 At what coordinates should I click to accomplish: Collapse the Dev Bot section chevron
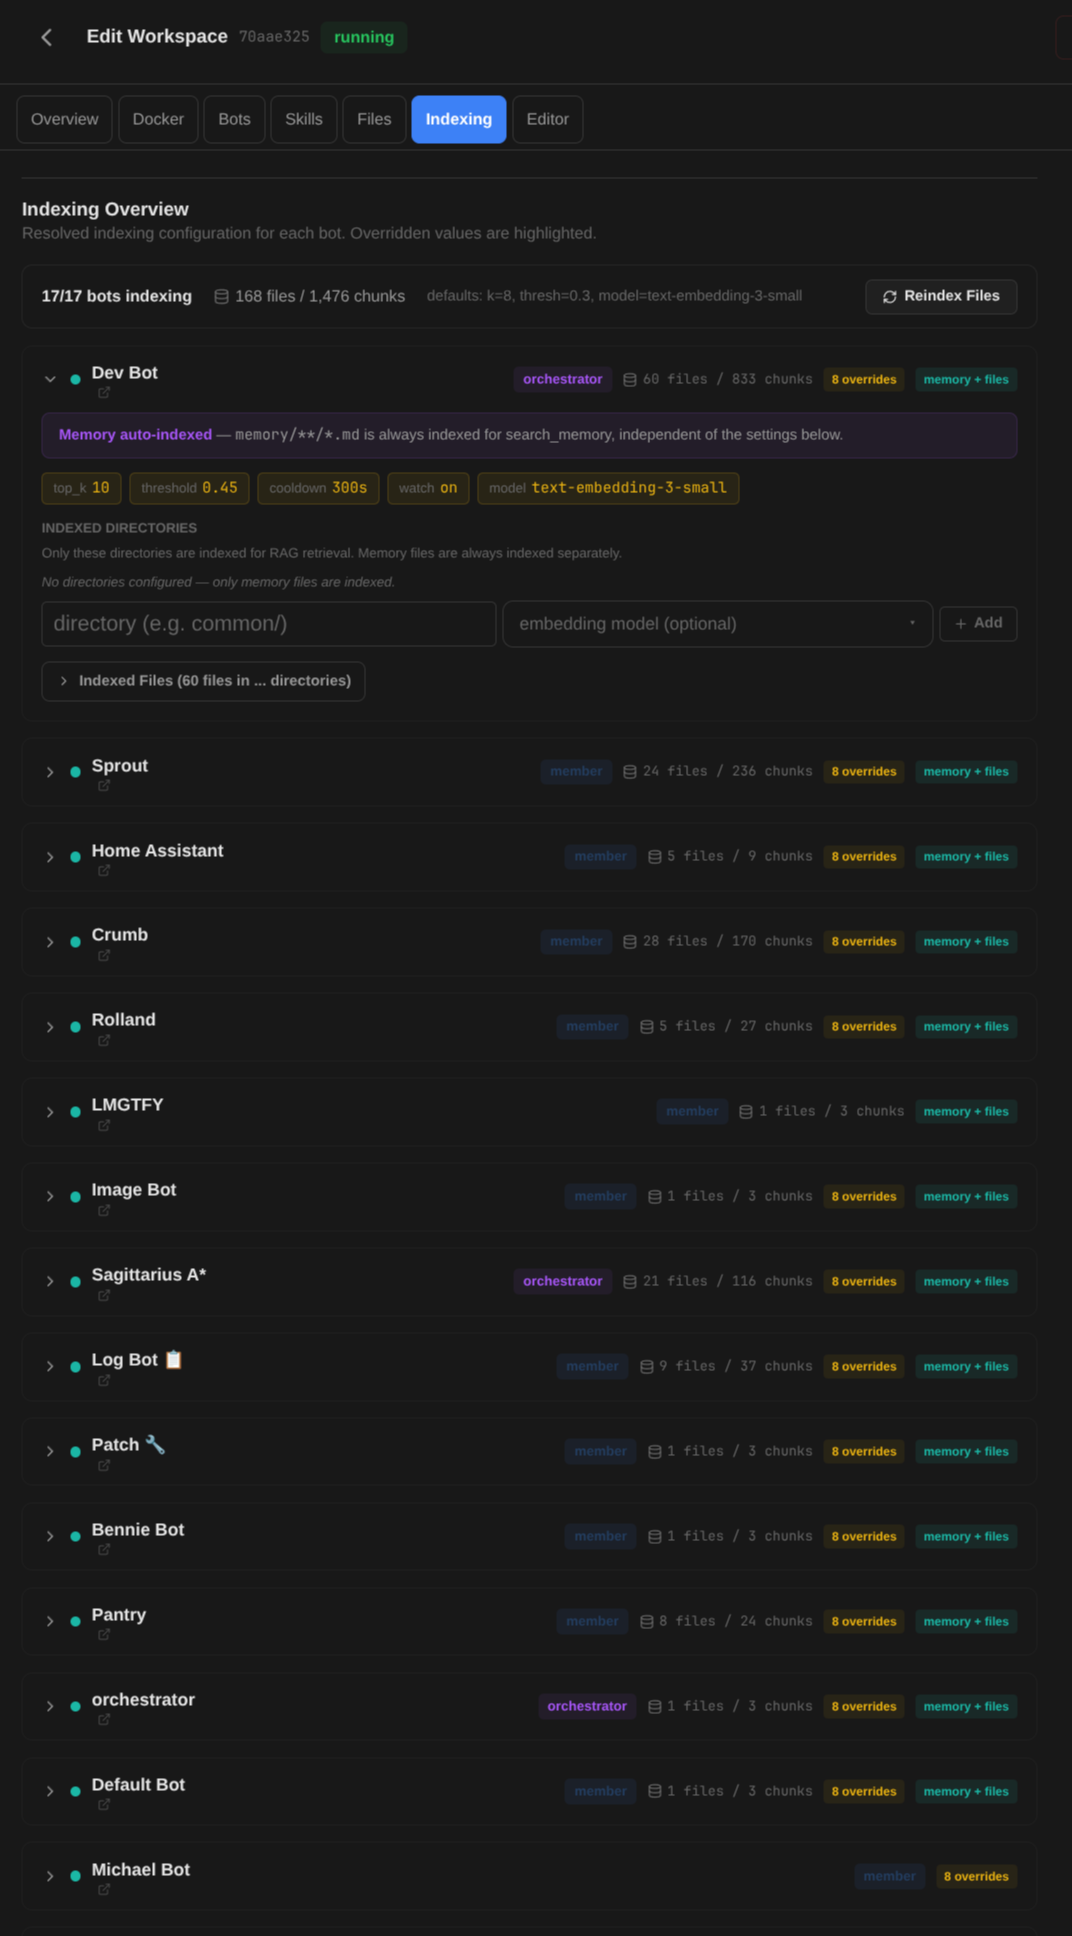[49, 379]
